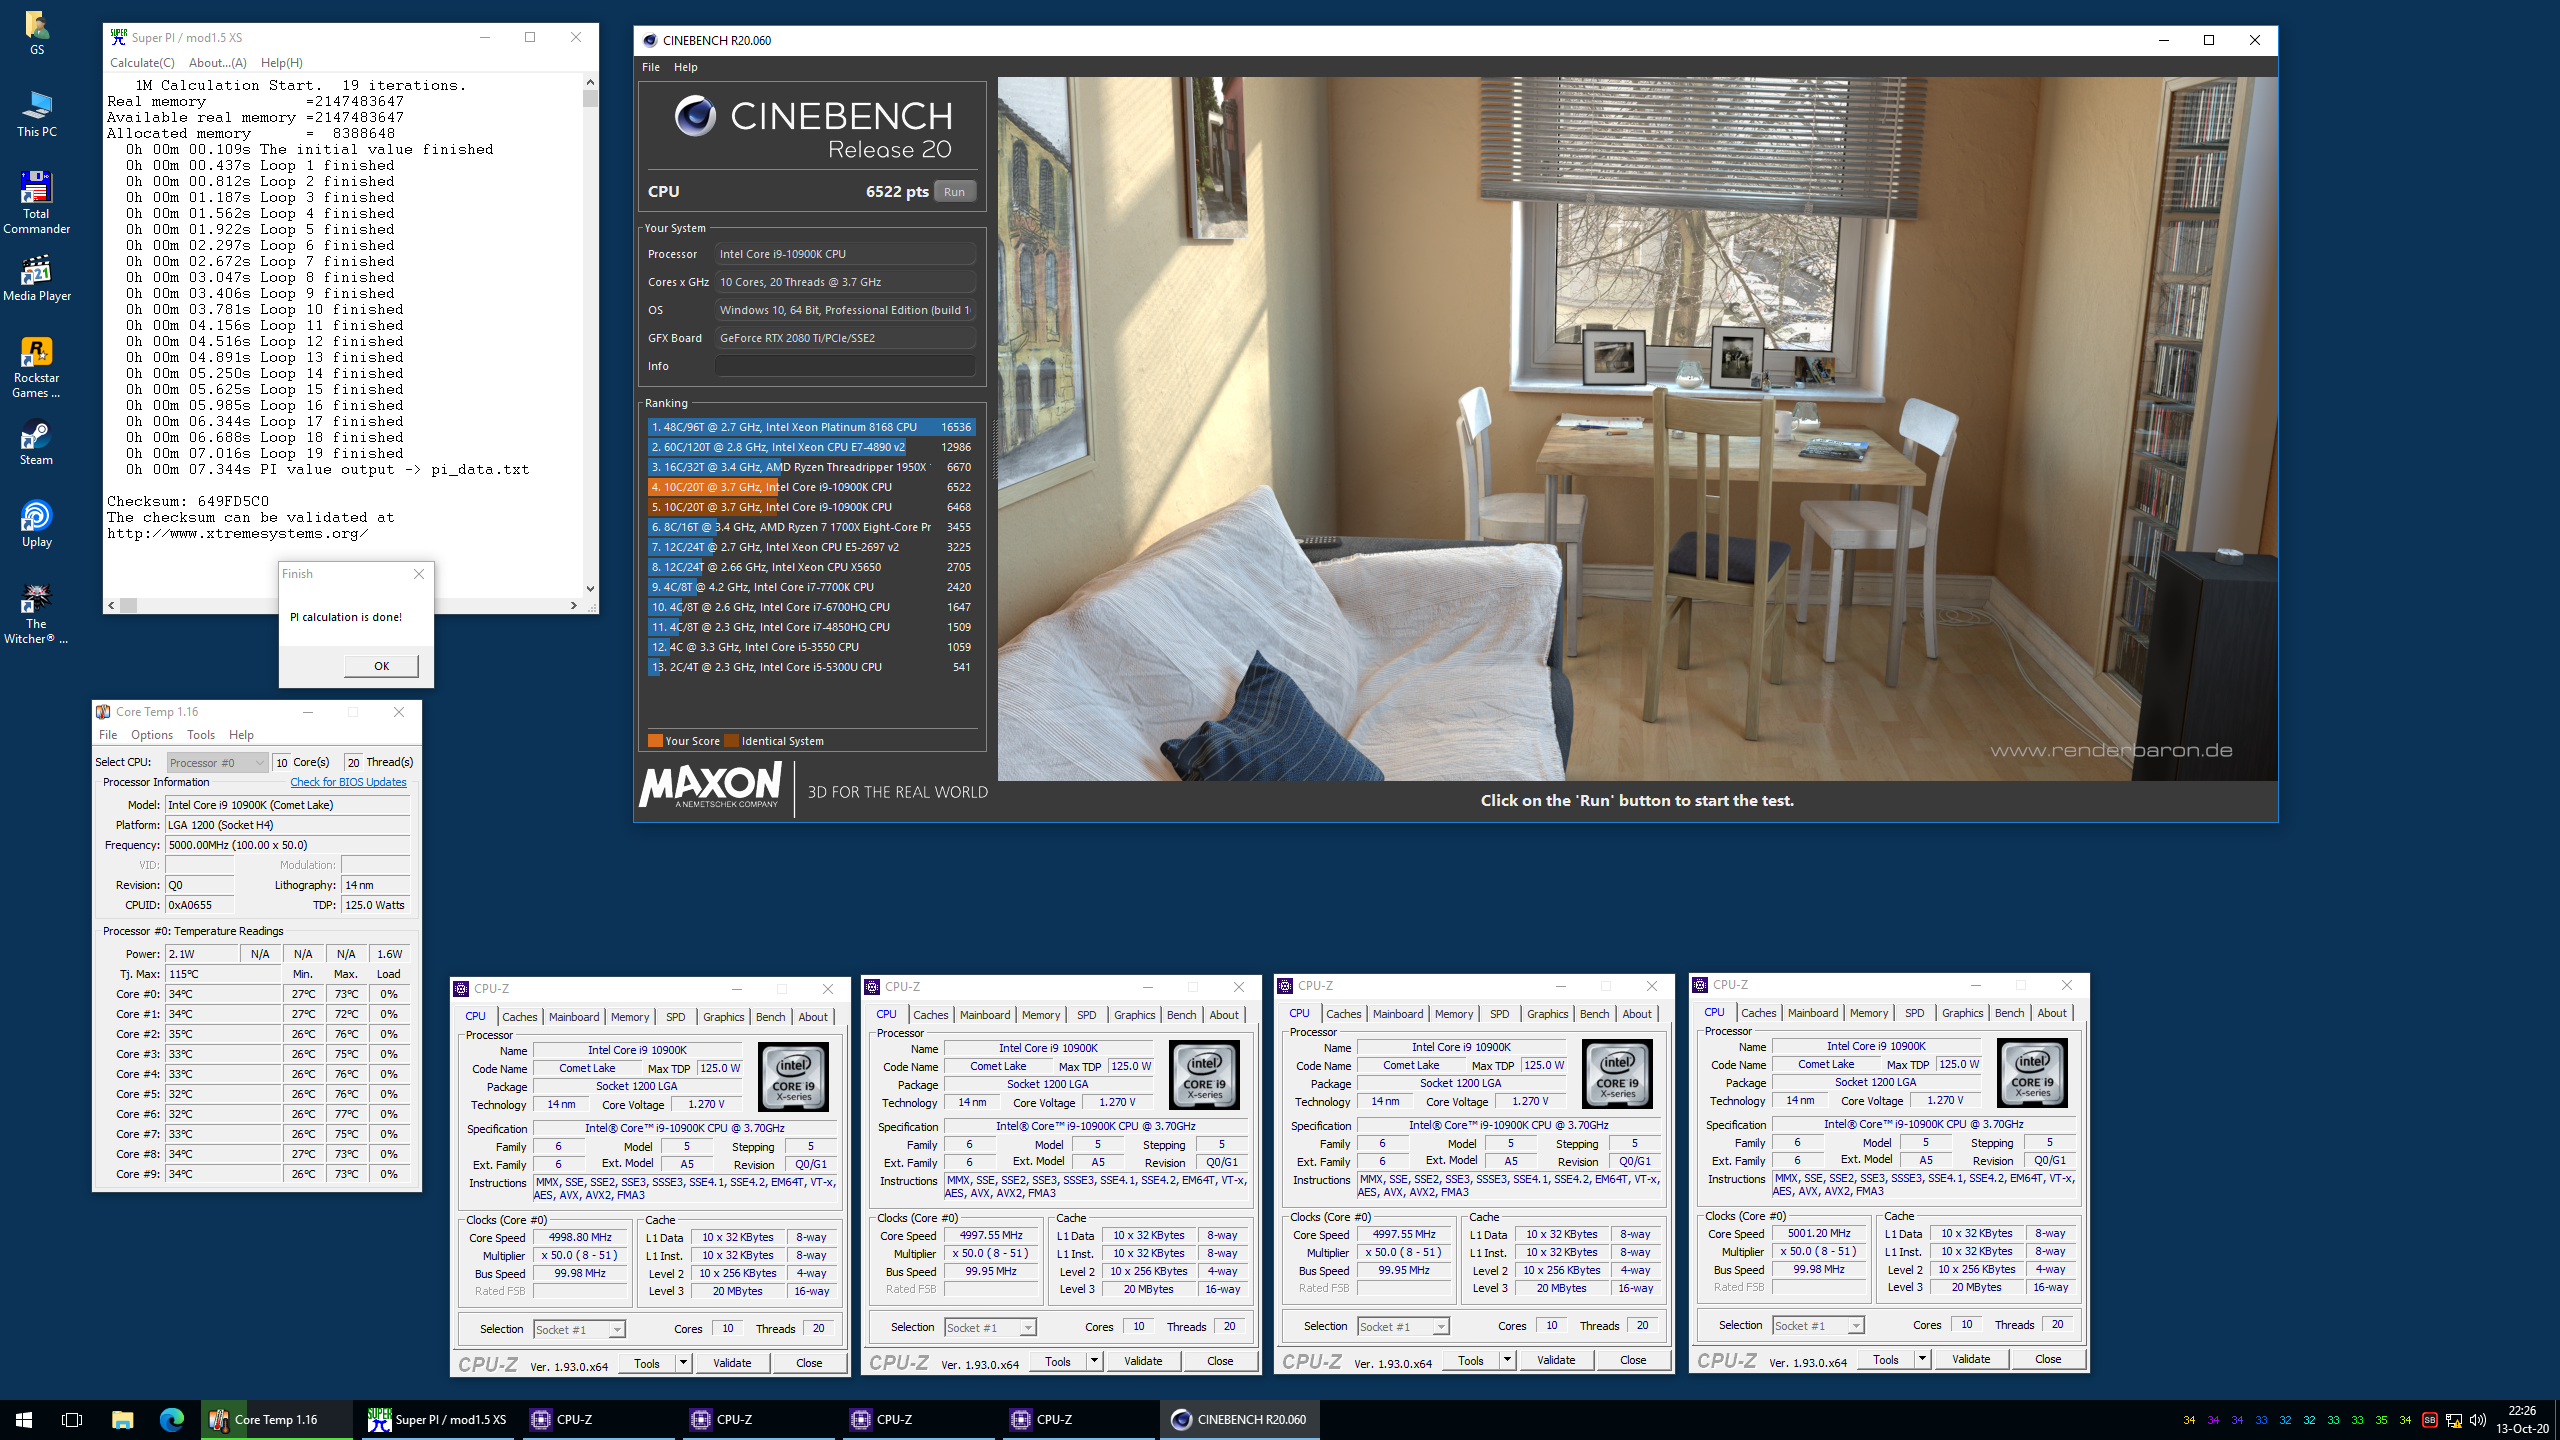Expand Processor #0 dropdown in Core Temp
This screenshot has width=2560, height=1440.
click(218, 763)
